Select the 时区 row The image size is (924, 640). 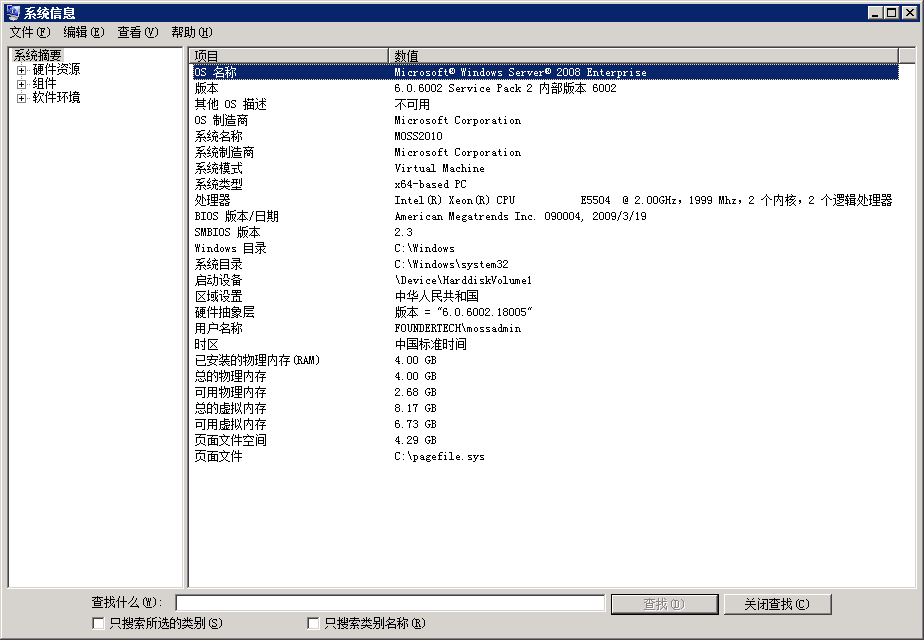point(545,344)
